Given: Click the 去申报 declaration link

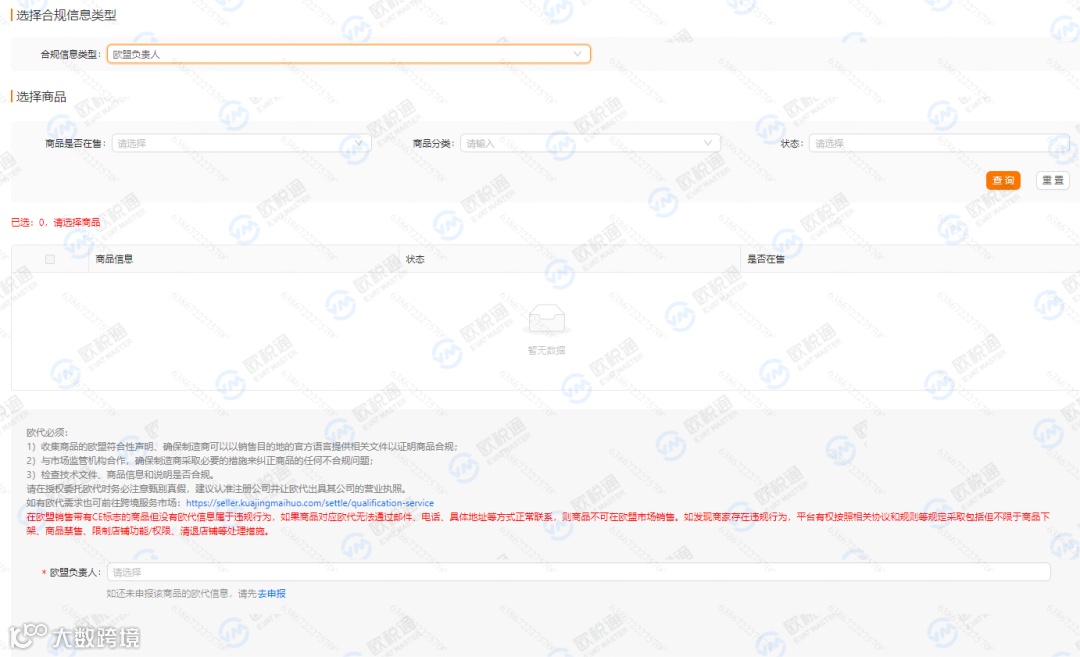Looking at the screenshot, I should pos(269,592).
